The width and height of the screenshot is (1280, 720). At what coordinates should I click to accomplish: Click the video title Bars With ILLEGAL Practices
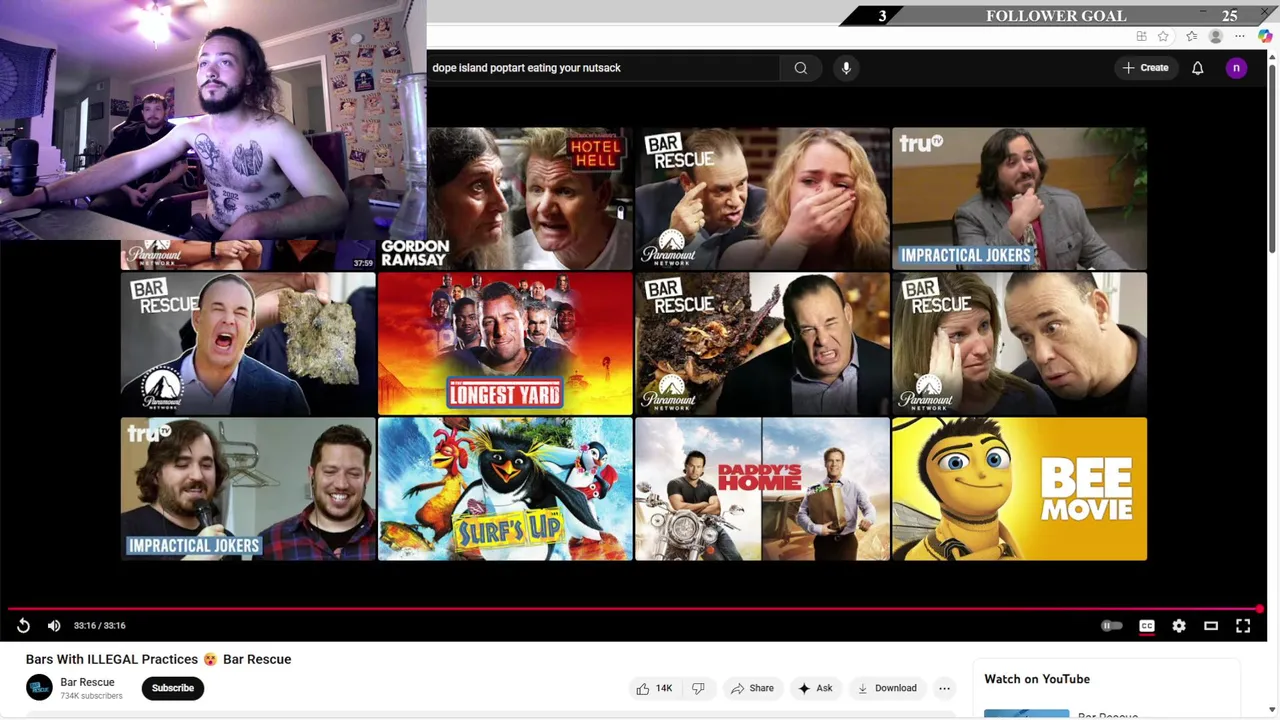coord(159,659)
